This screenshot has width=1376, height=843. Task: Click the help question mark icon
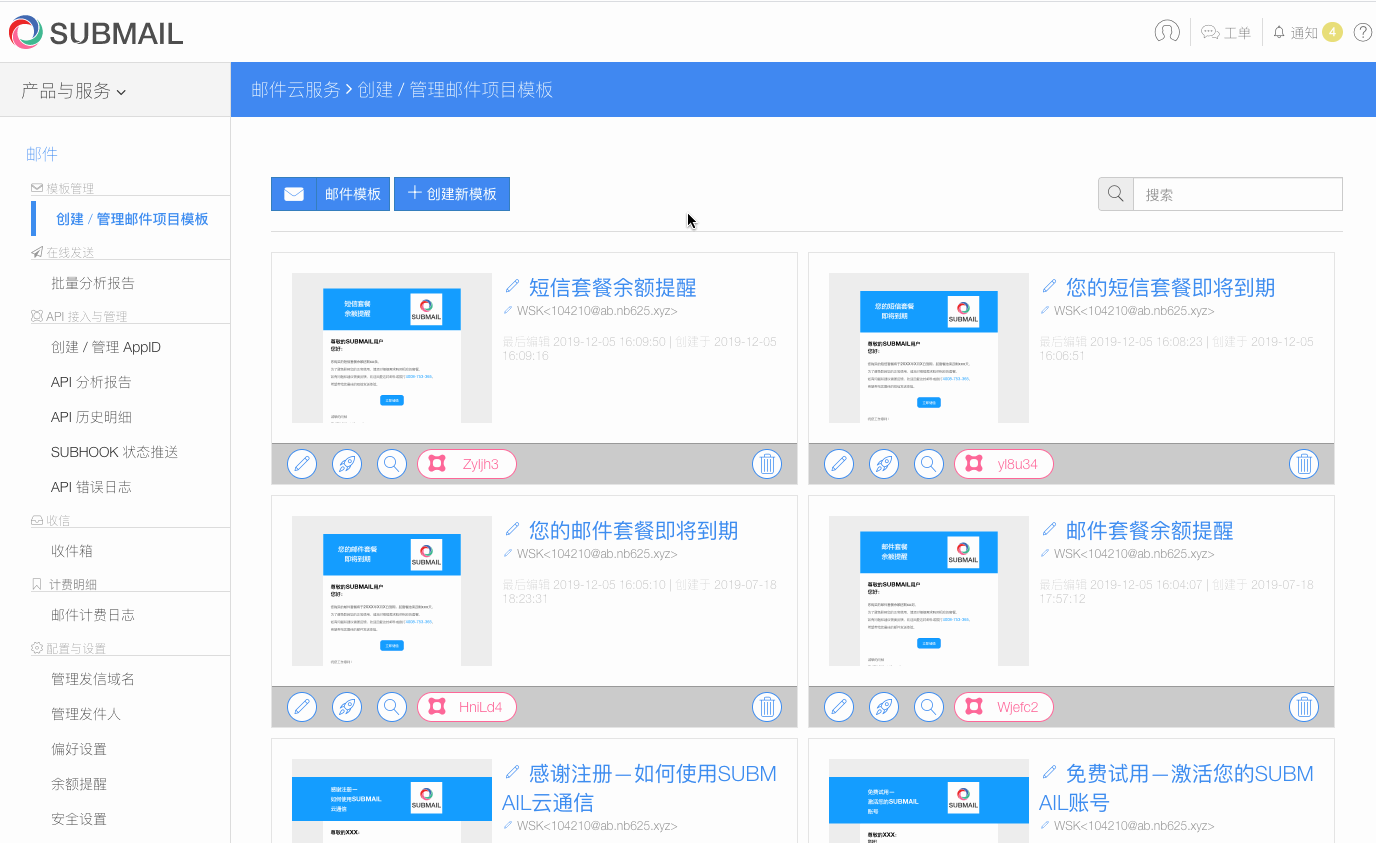coord(1362,31)
